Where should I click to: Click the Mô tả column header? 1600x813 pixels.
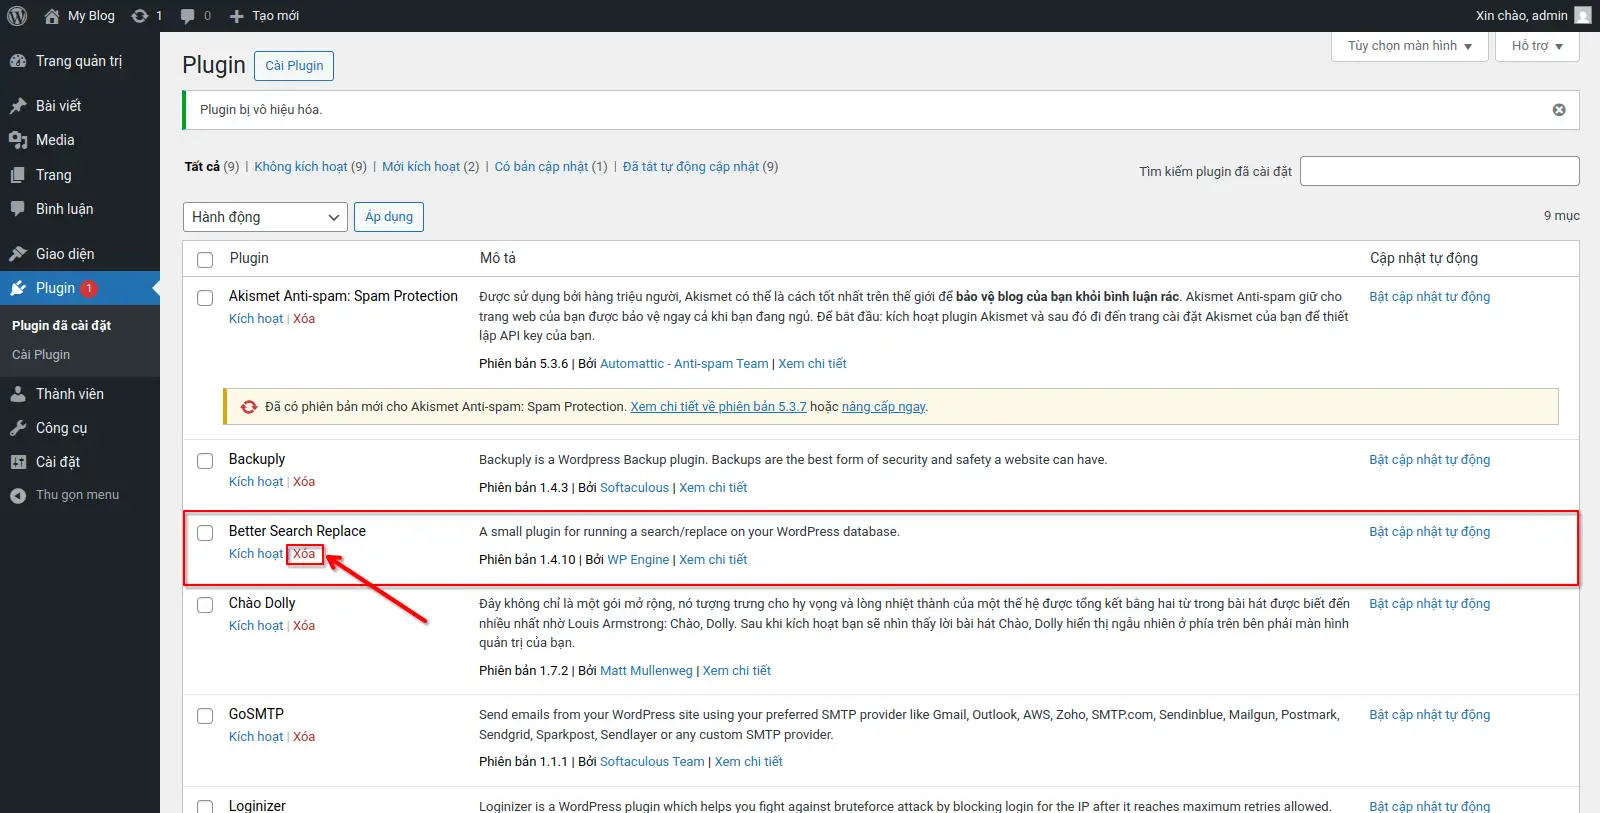(x=498, y=258)
